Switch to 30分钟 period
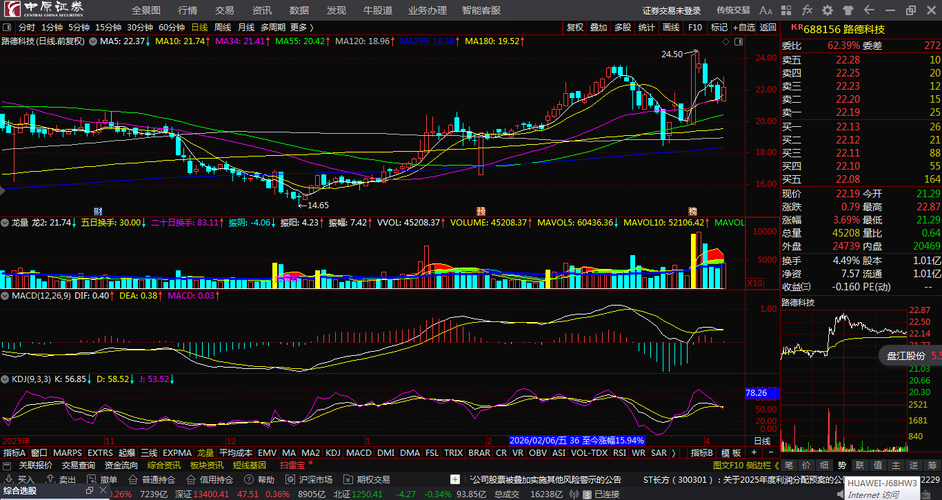The height and width of the screenshot is (500, 942). point(140,27)
